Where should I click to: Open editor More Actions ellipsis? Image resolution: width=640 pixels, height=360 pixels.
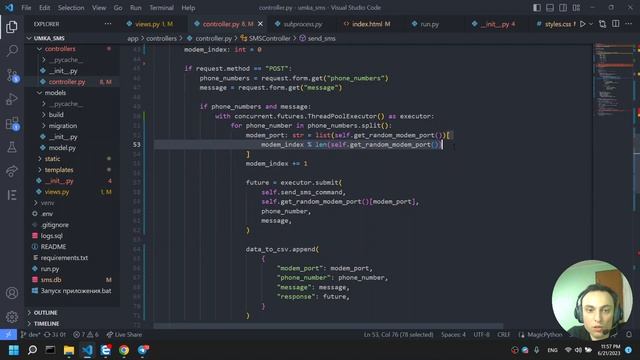pyautogui.click(x=629, y=24)
